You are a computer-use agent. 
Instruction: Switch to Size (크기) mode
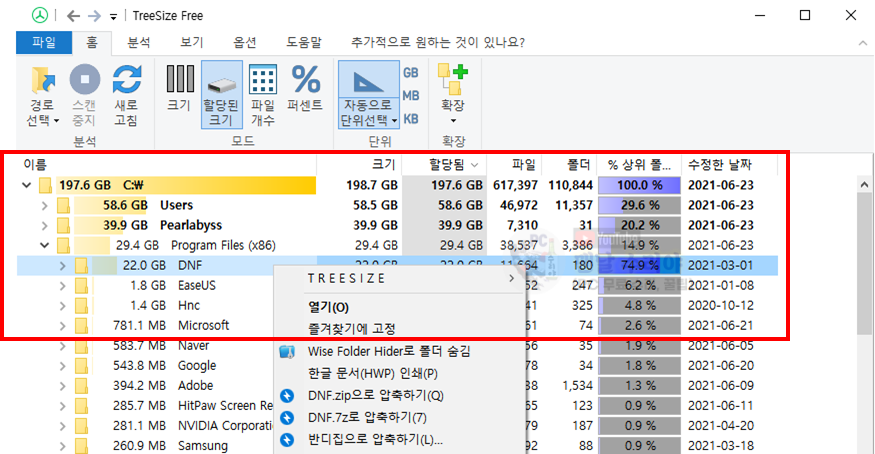tap(180, 88)
